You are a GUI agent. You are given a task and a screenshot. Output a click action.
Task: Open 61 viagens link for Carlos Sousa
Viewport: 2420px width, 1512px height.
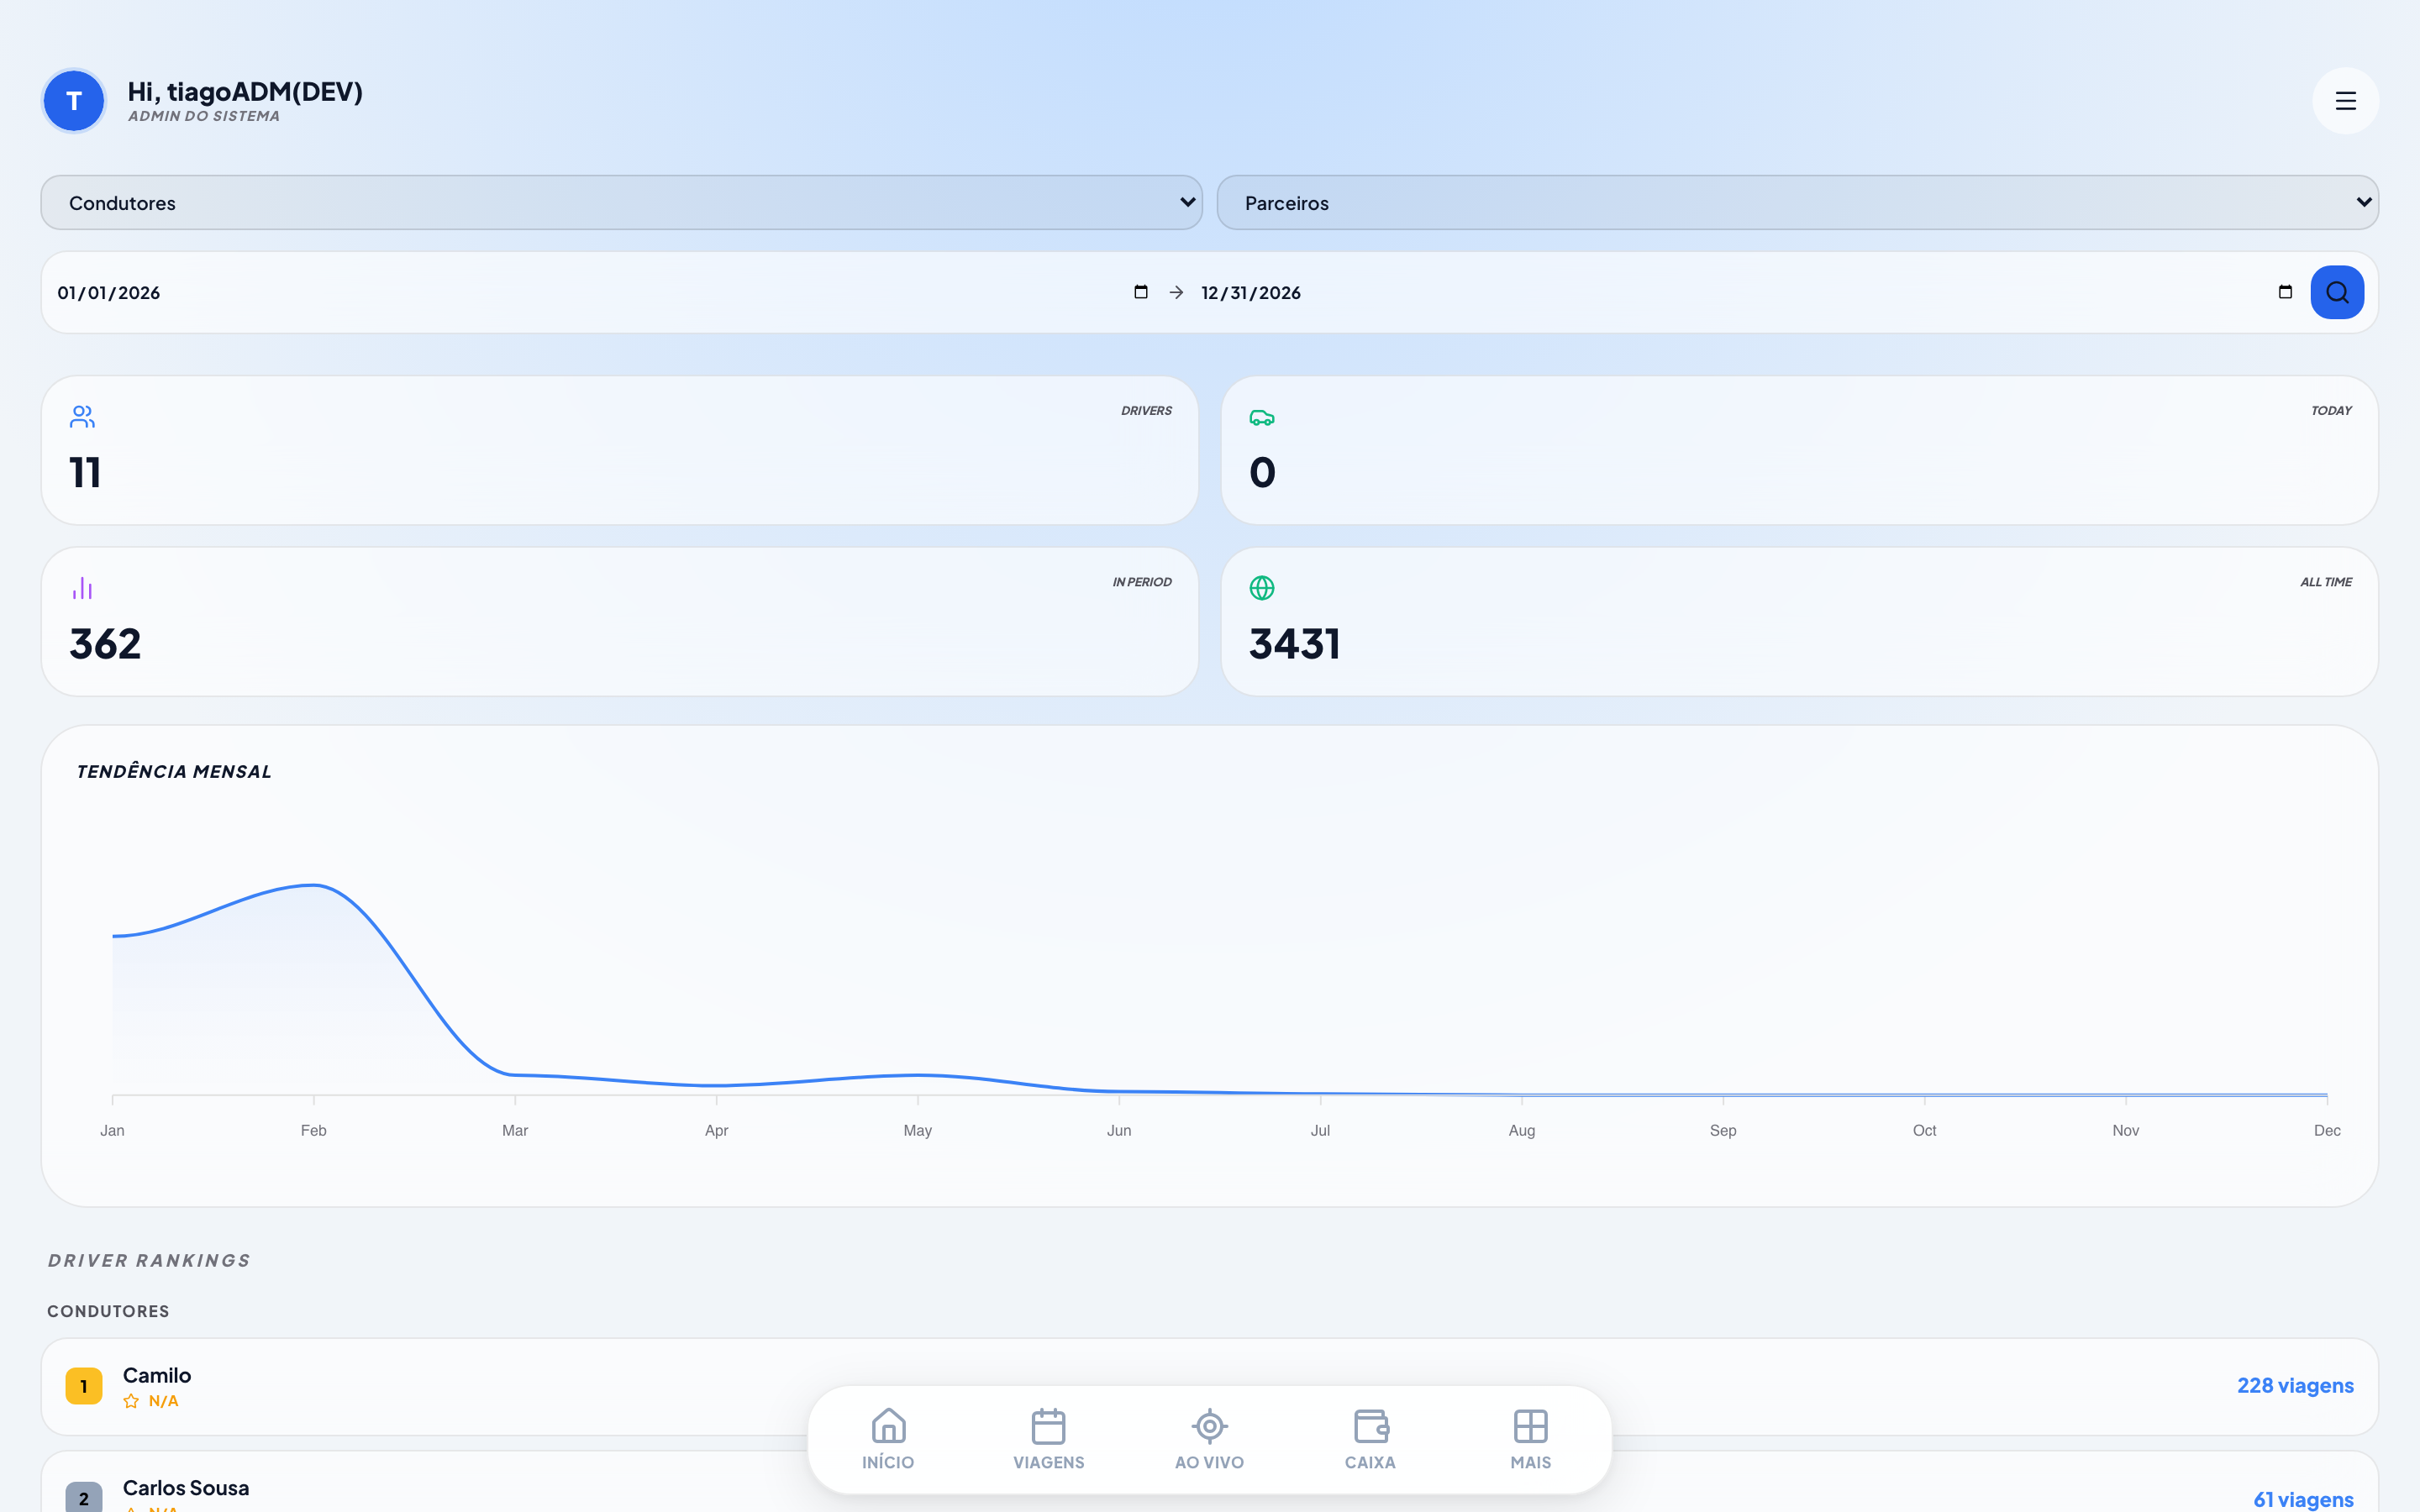(x=2303, y=1499)
